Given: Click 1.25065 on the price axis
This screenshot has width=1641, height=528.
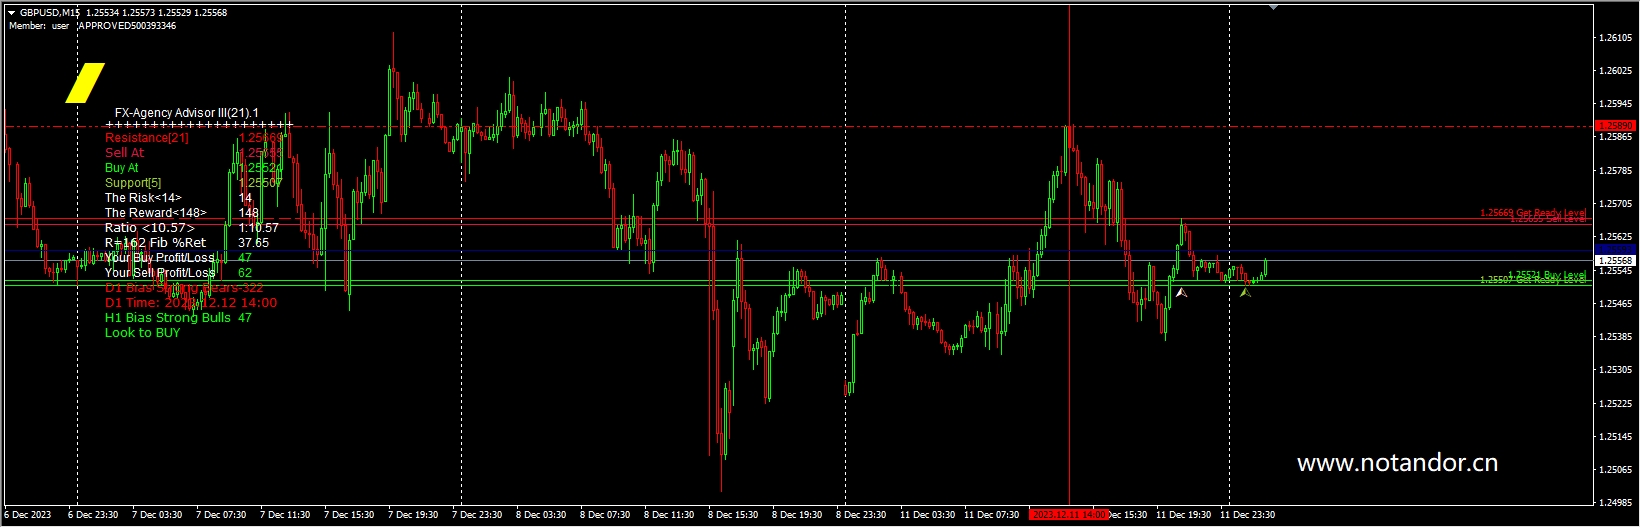Looking at the screenshot, I should coord(1616,470).
